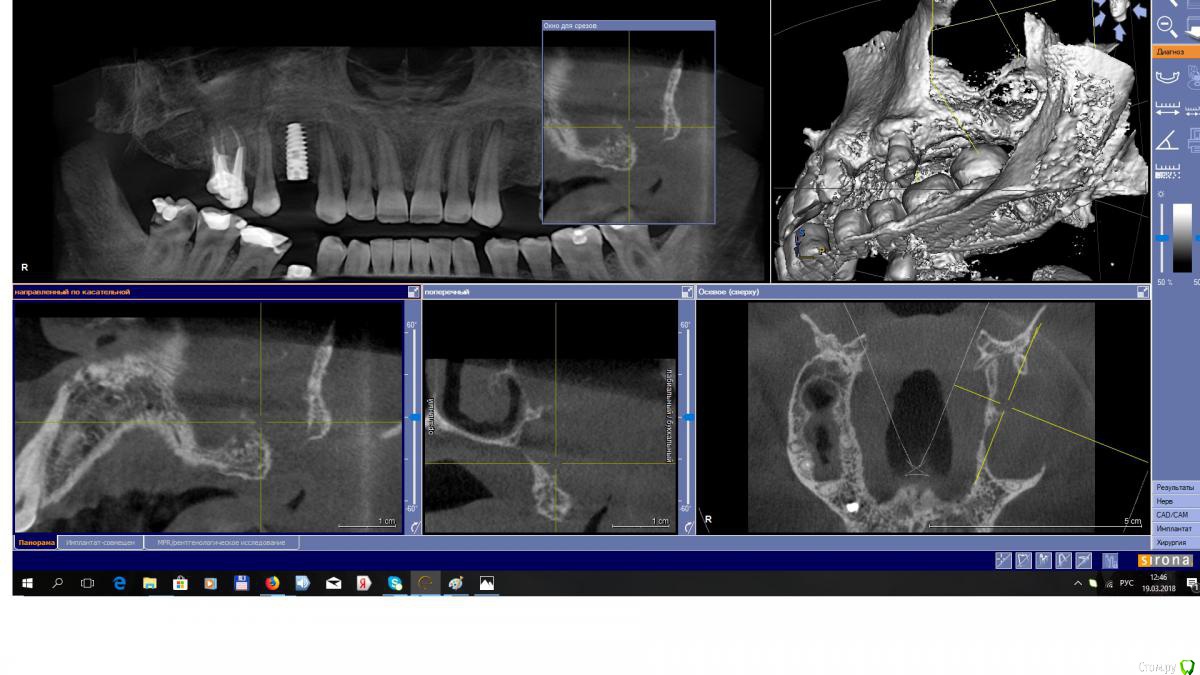Expand the 'Имплантат' panel section
Image resolution: width=1200 pixels, height=675 pixels.
tap(1174, 528)
